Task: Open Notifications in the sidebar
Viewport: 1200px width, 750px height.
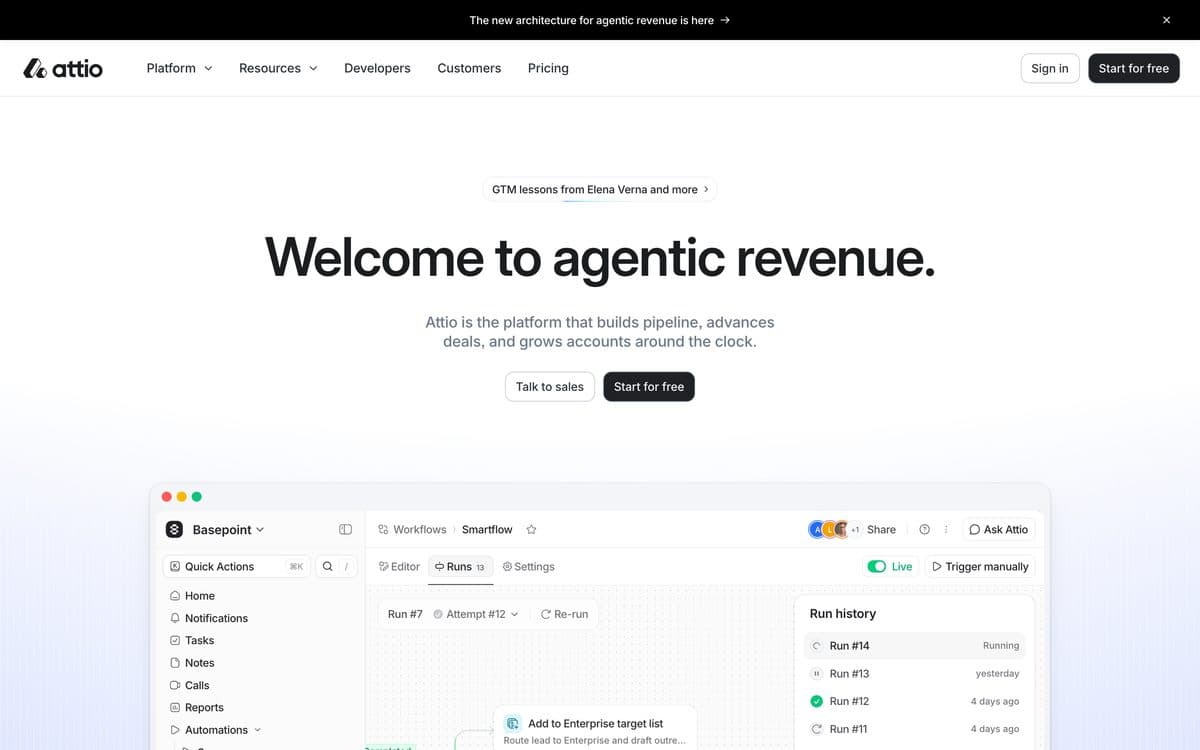Action: pos(209,618)
